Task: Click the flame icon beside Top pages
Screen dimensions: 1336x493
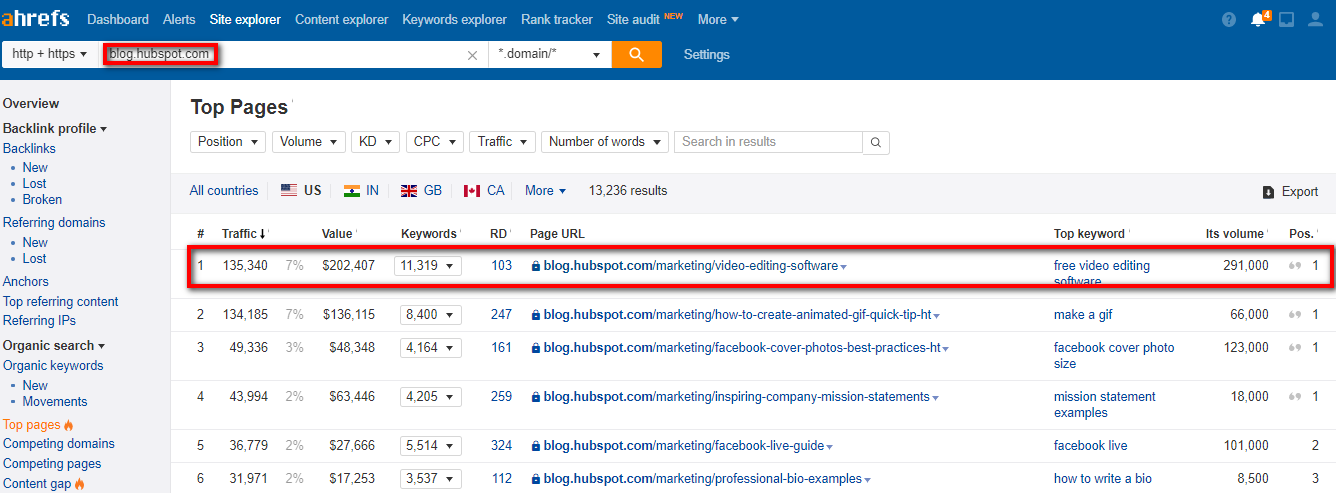Action: coord(69,425)
